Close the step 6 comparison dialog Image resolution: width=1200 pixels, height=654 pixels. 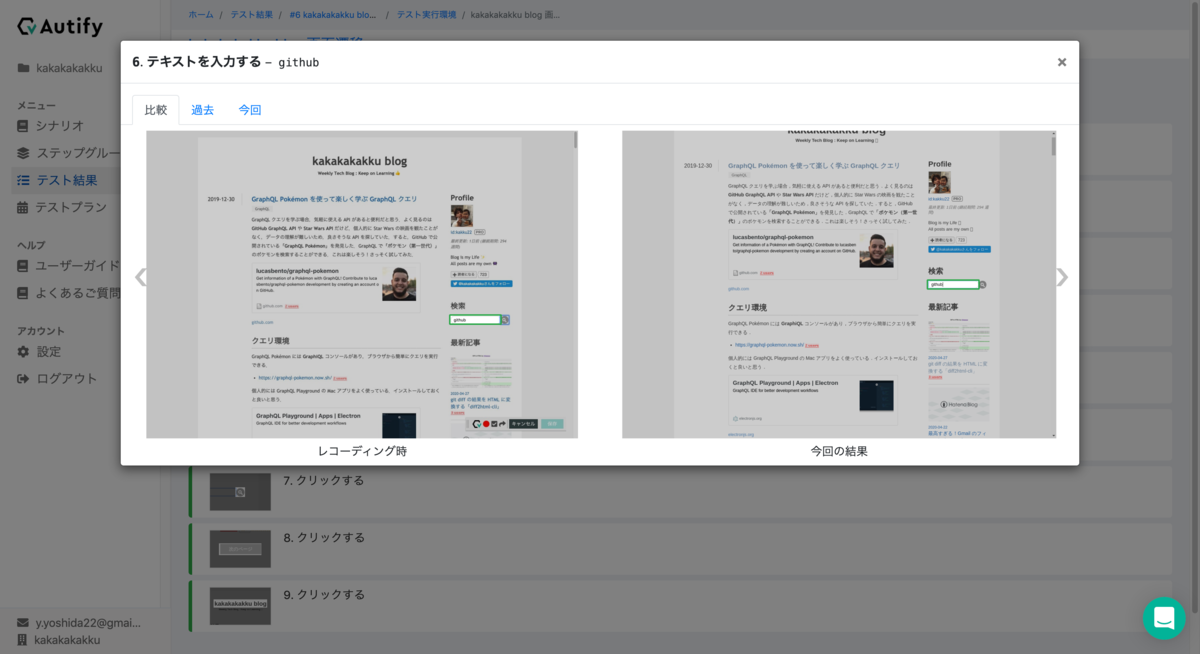coord(1062,62)
